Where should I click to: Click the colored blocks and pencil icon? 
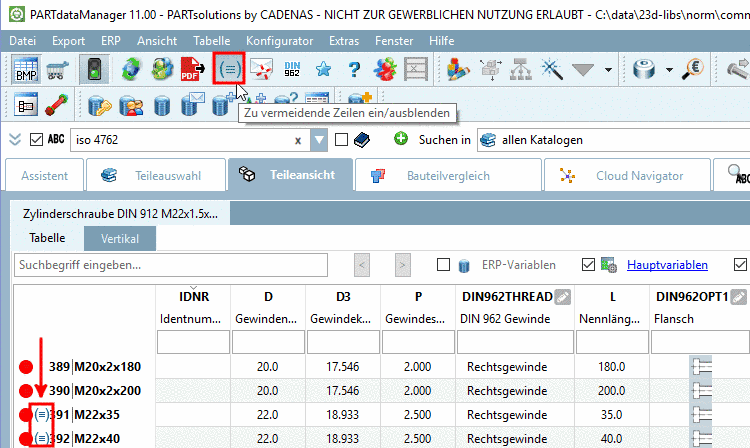[458, 70]
